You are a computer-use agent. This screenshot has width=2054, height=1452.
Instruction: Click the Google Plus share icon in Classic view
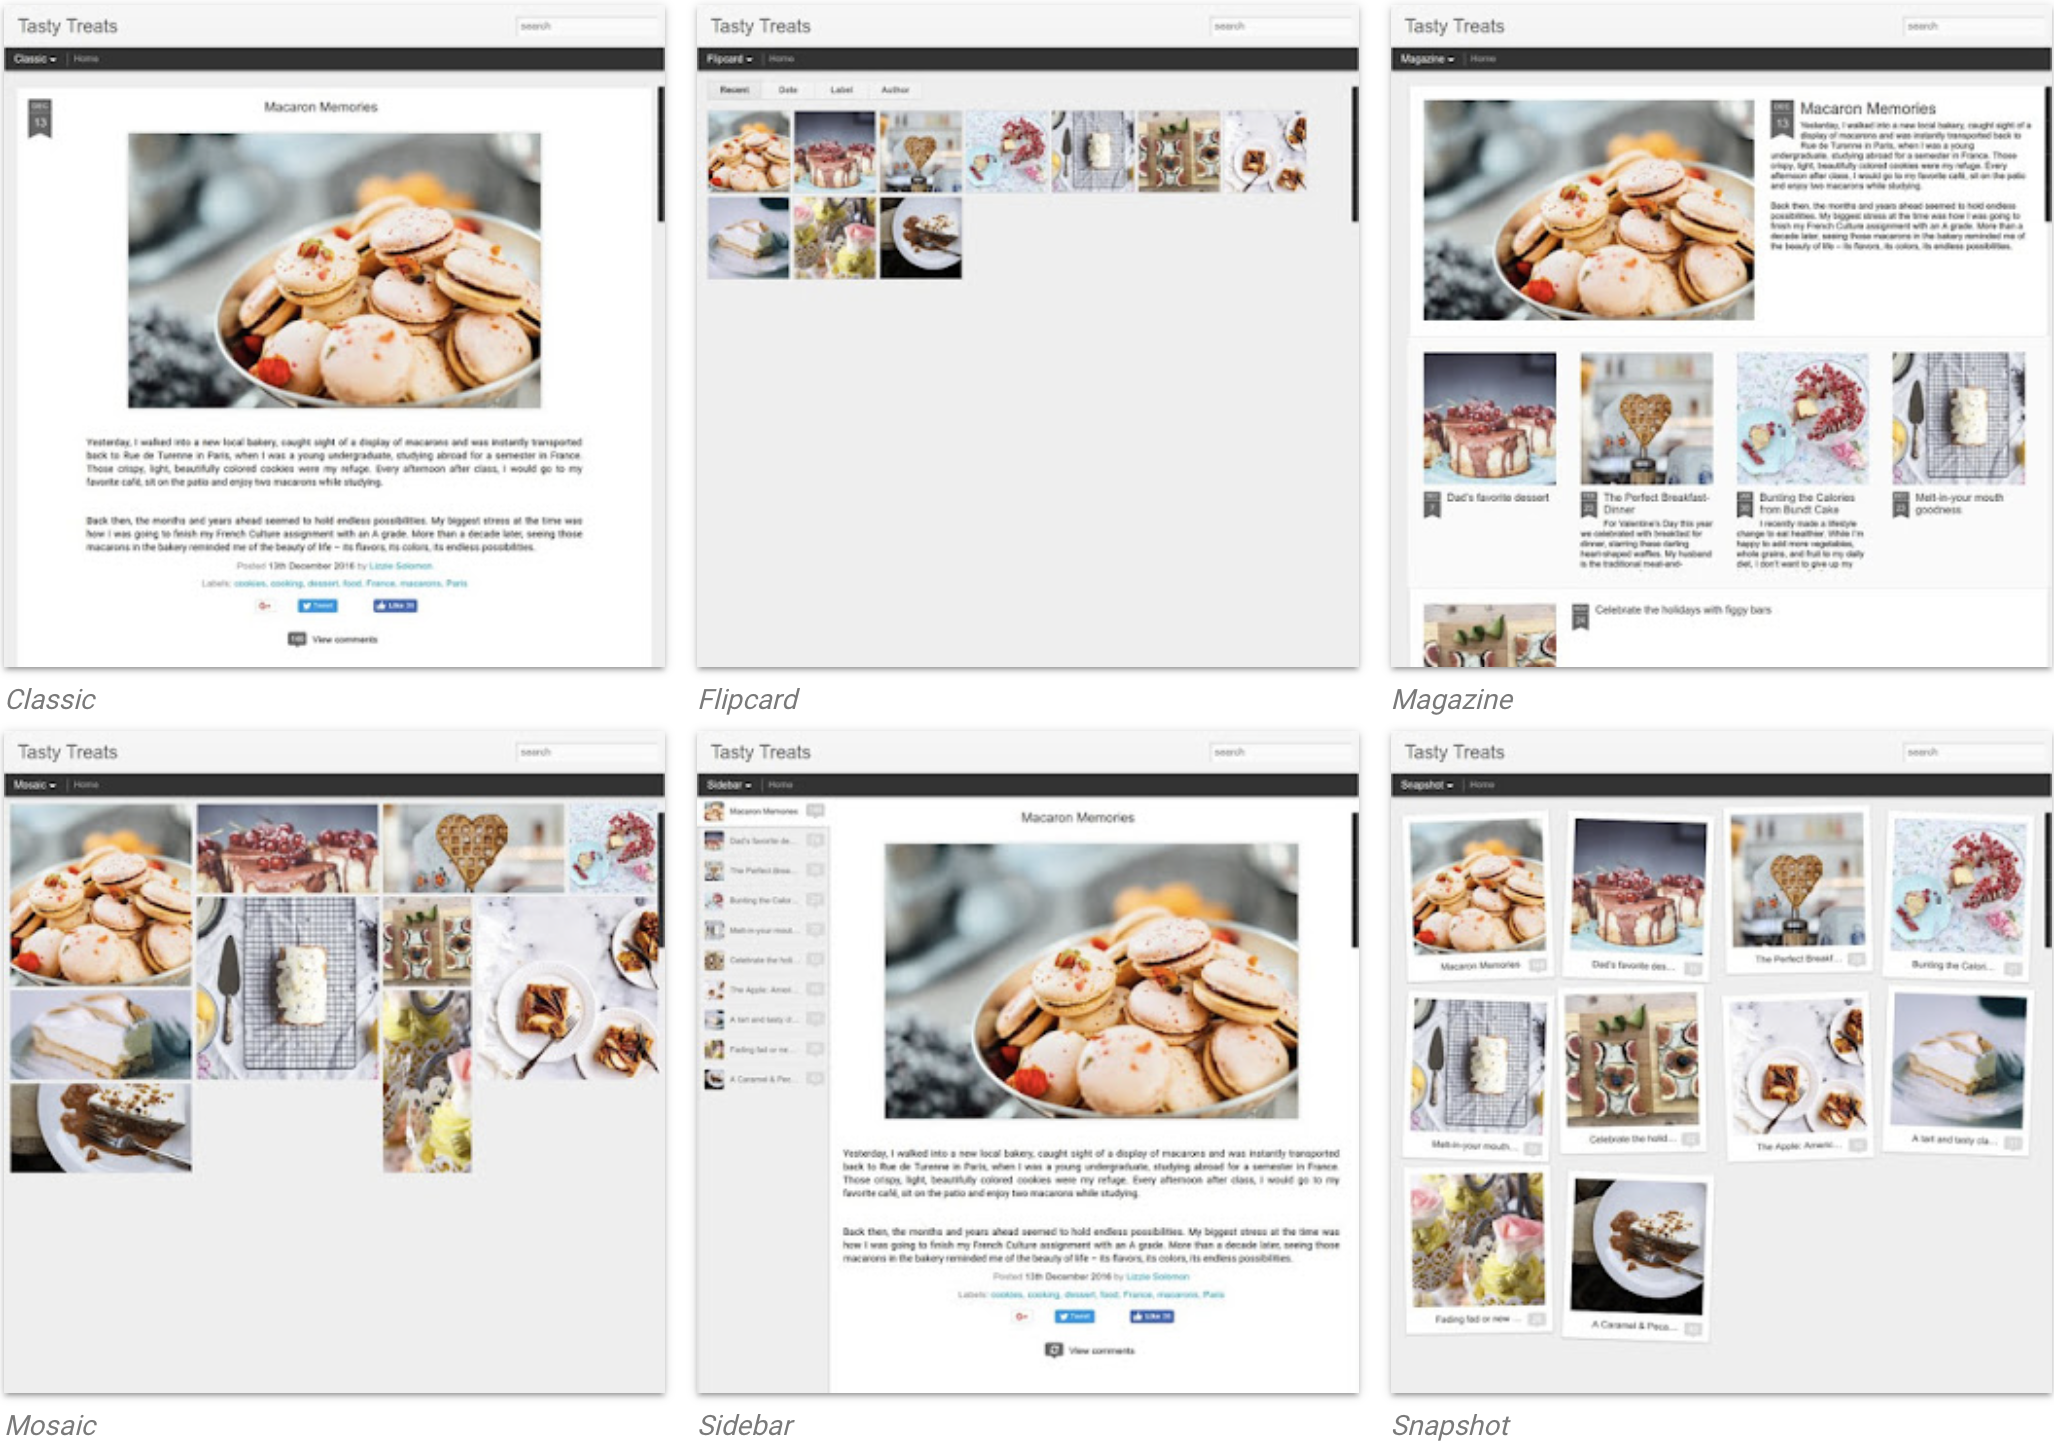click(x=265, y=606)
